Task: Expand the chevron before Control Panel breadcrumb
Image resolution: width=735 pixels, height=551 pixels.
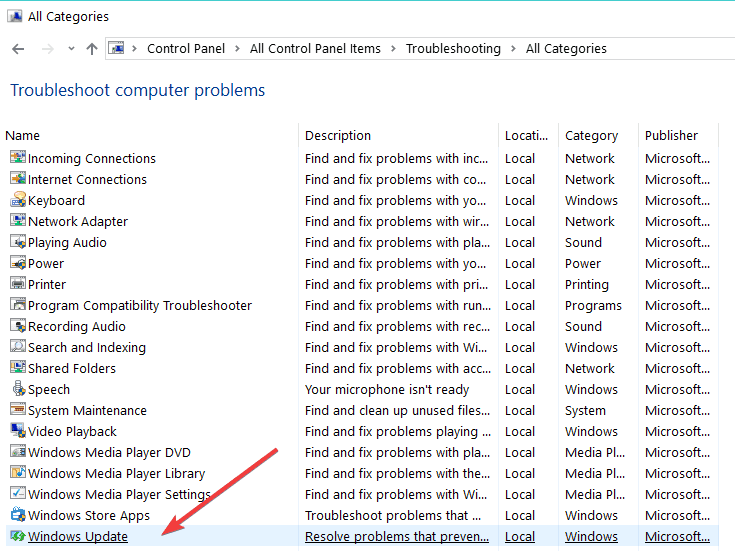Action: click(x=135, y=49)
